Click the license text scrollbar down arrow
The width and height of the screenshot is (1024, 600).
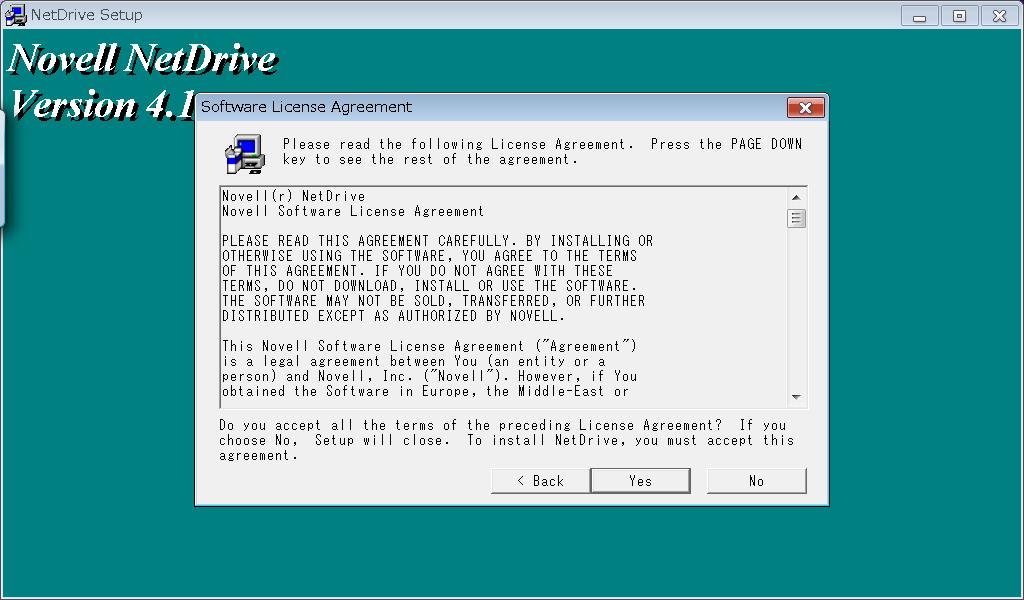click(796, 397)
